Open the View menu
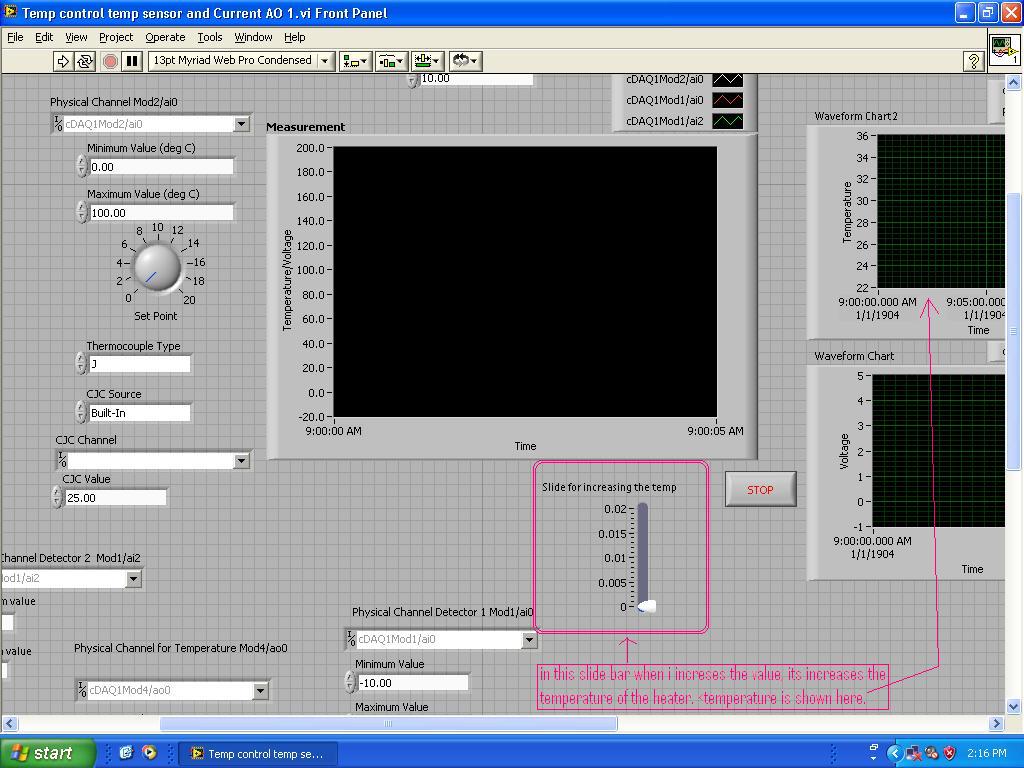1024x768 pixels. [76, 37]
